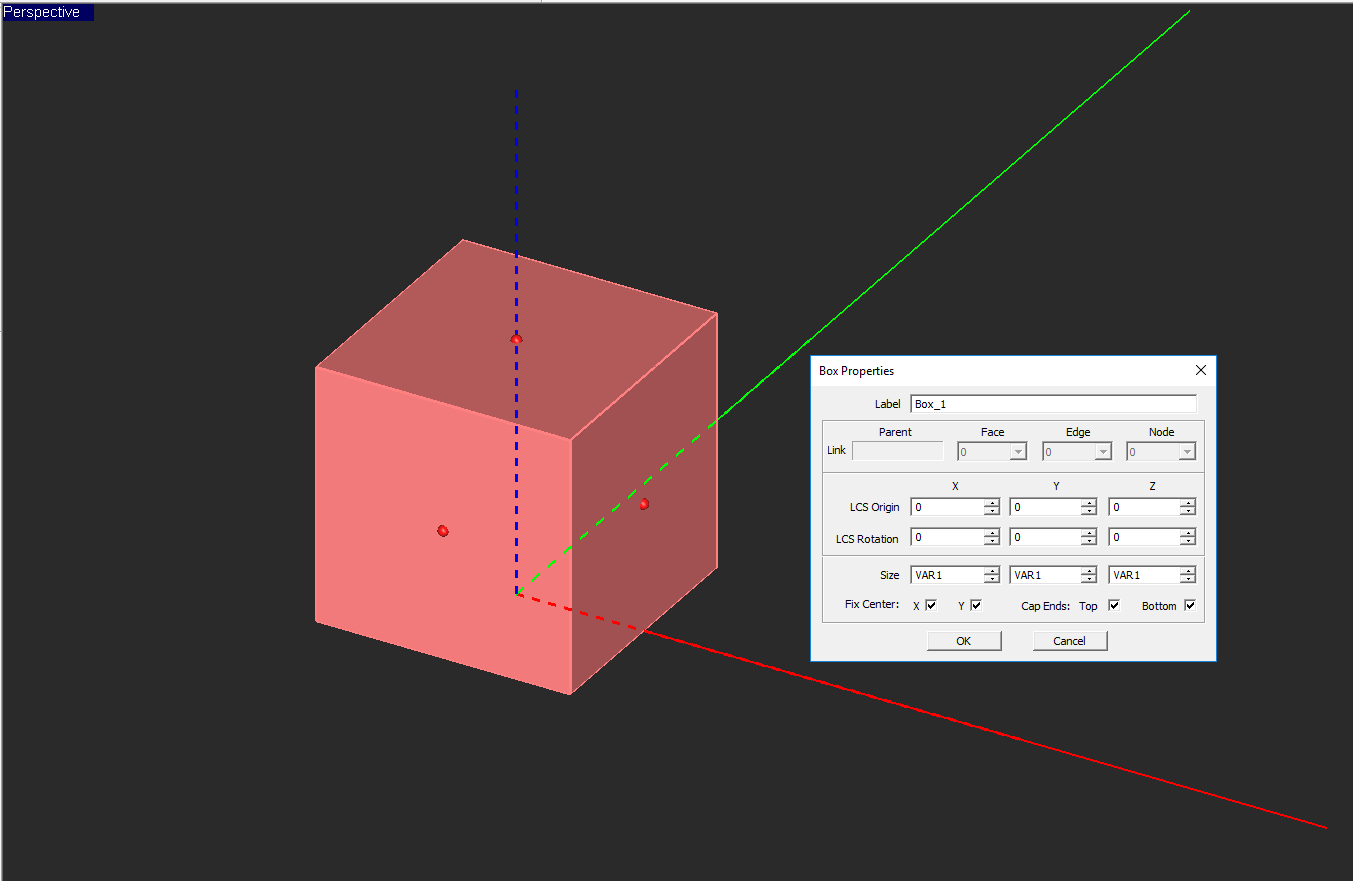Uncheck the Cap Ends Bottom checkbox

coord(1189,605)
